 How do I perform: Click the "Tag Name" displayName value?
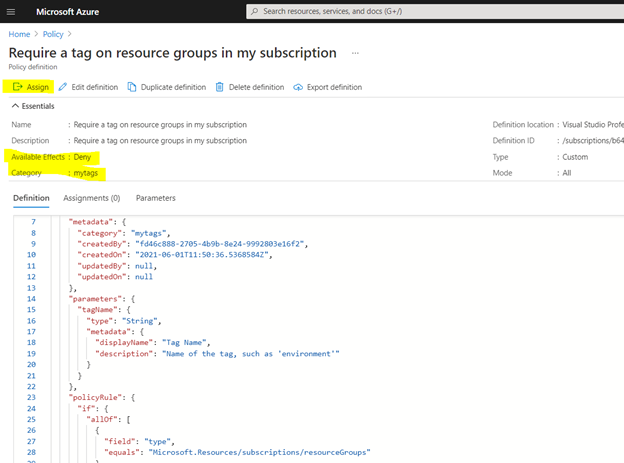tap(184, 342)
